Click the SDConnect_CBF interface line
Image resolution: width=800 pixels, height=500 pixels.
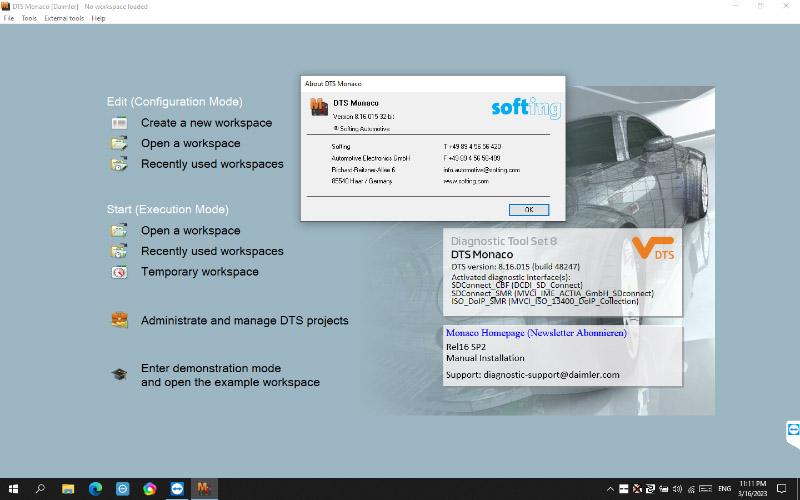517,285
